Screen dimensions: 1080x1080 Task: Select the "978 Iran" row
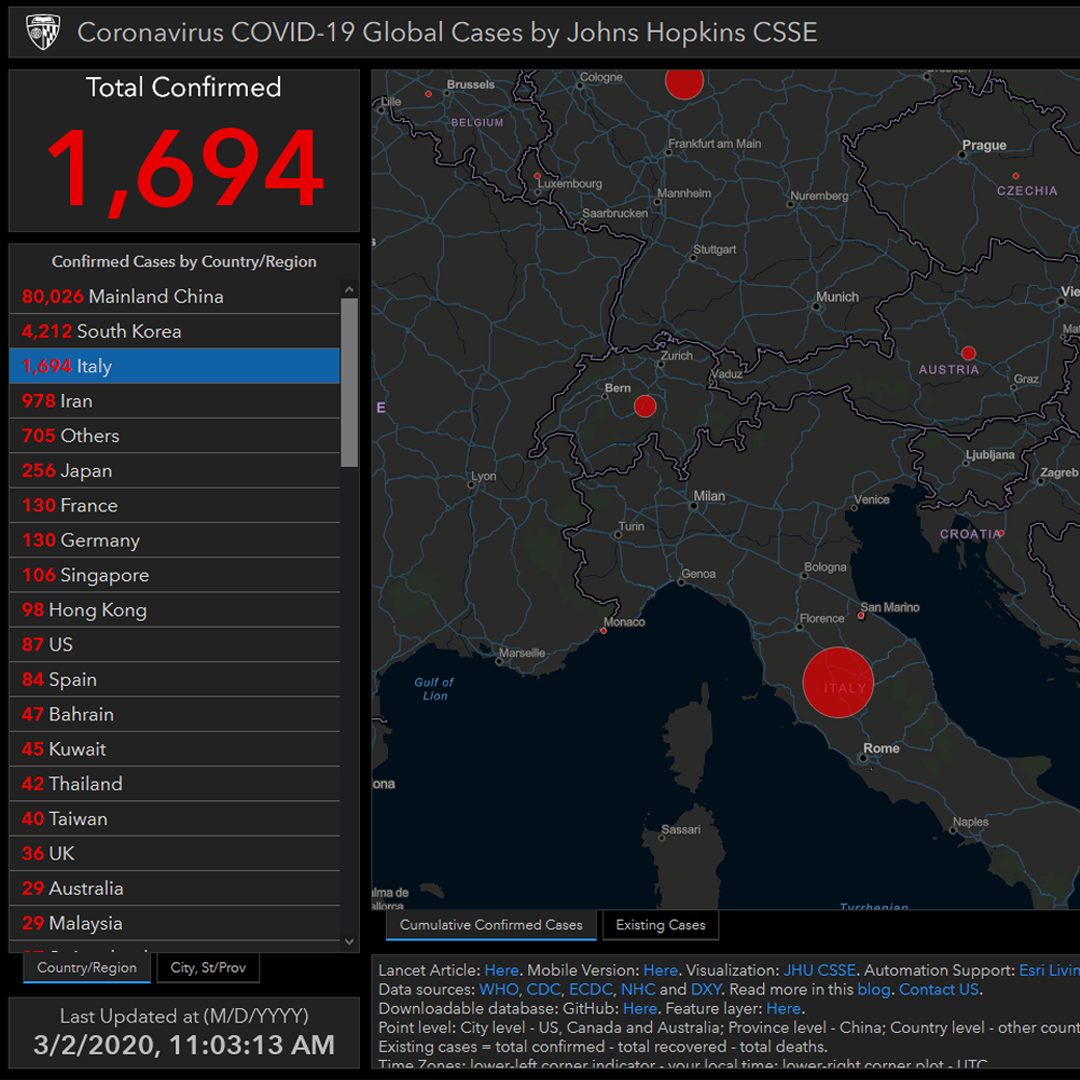point(174,401)
